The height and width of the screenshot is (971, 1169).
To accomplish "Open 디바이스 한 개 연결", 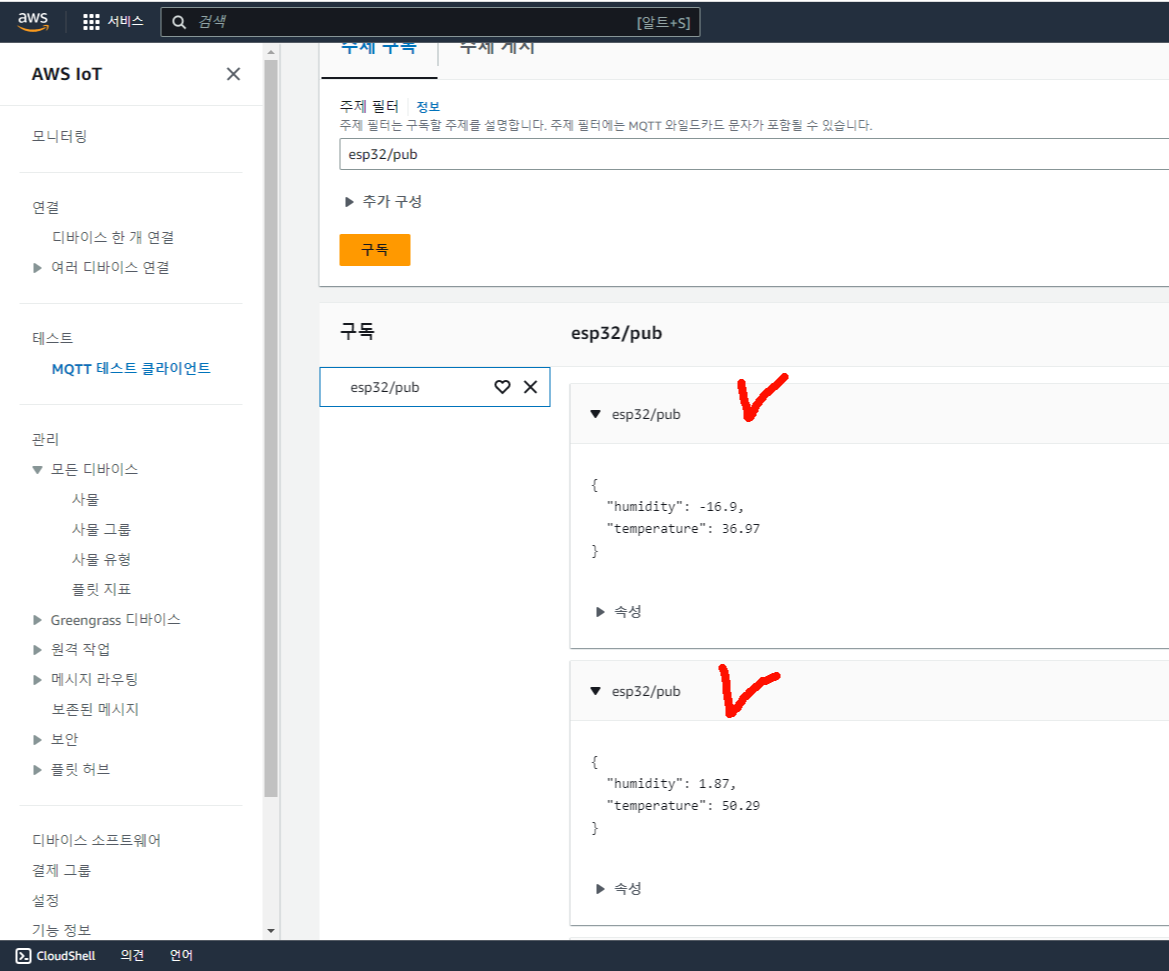I will [x=113, y=237].
